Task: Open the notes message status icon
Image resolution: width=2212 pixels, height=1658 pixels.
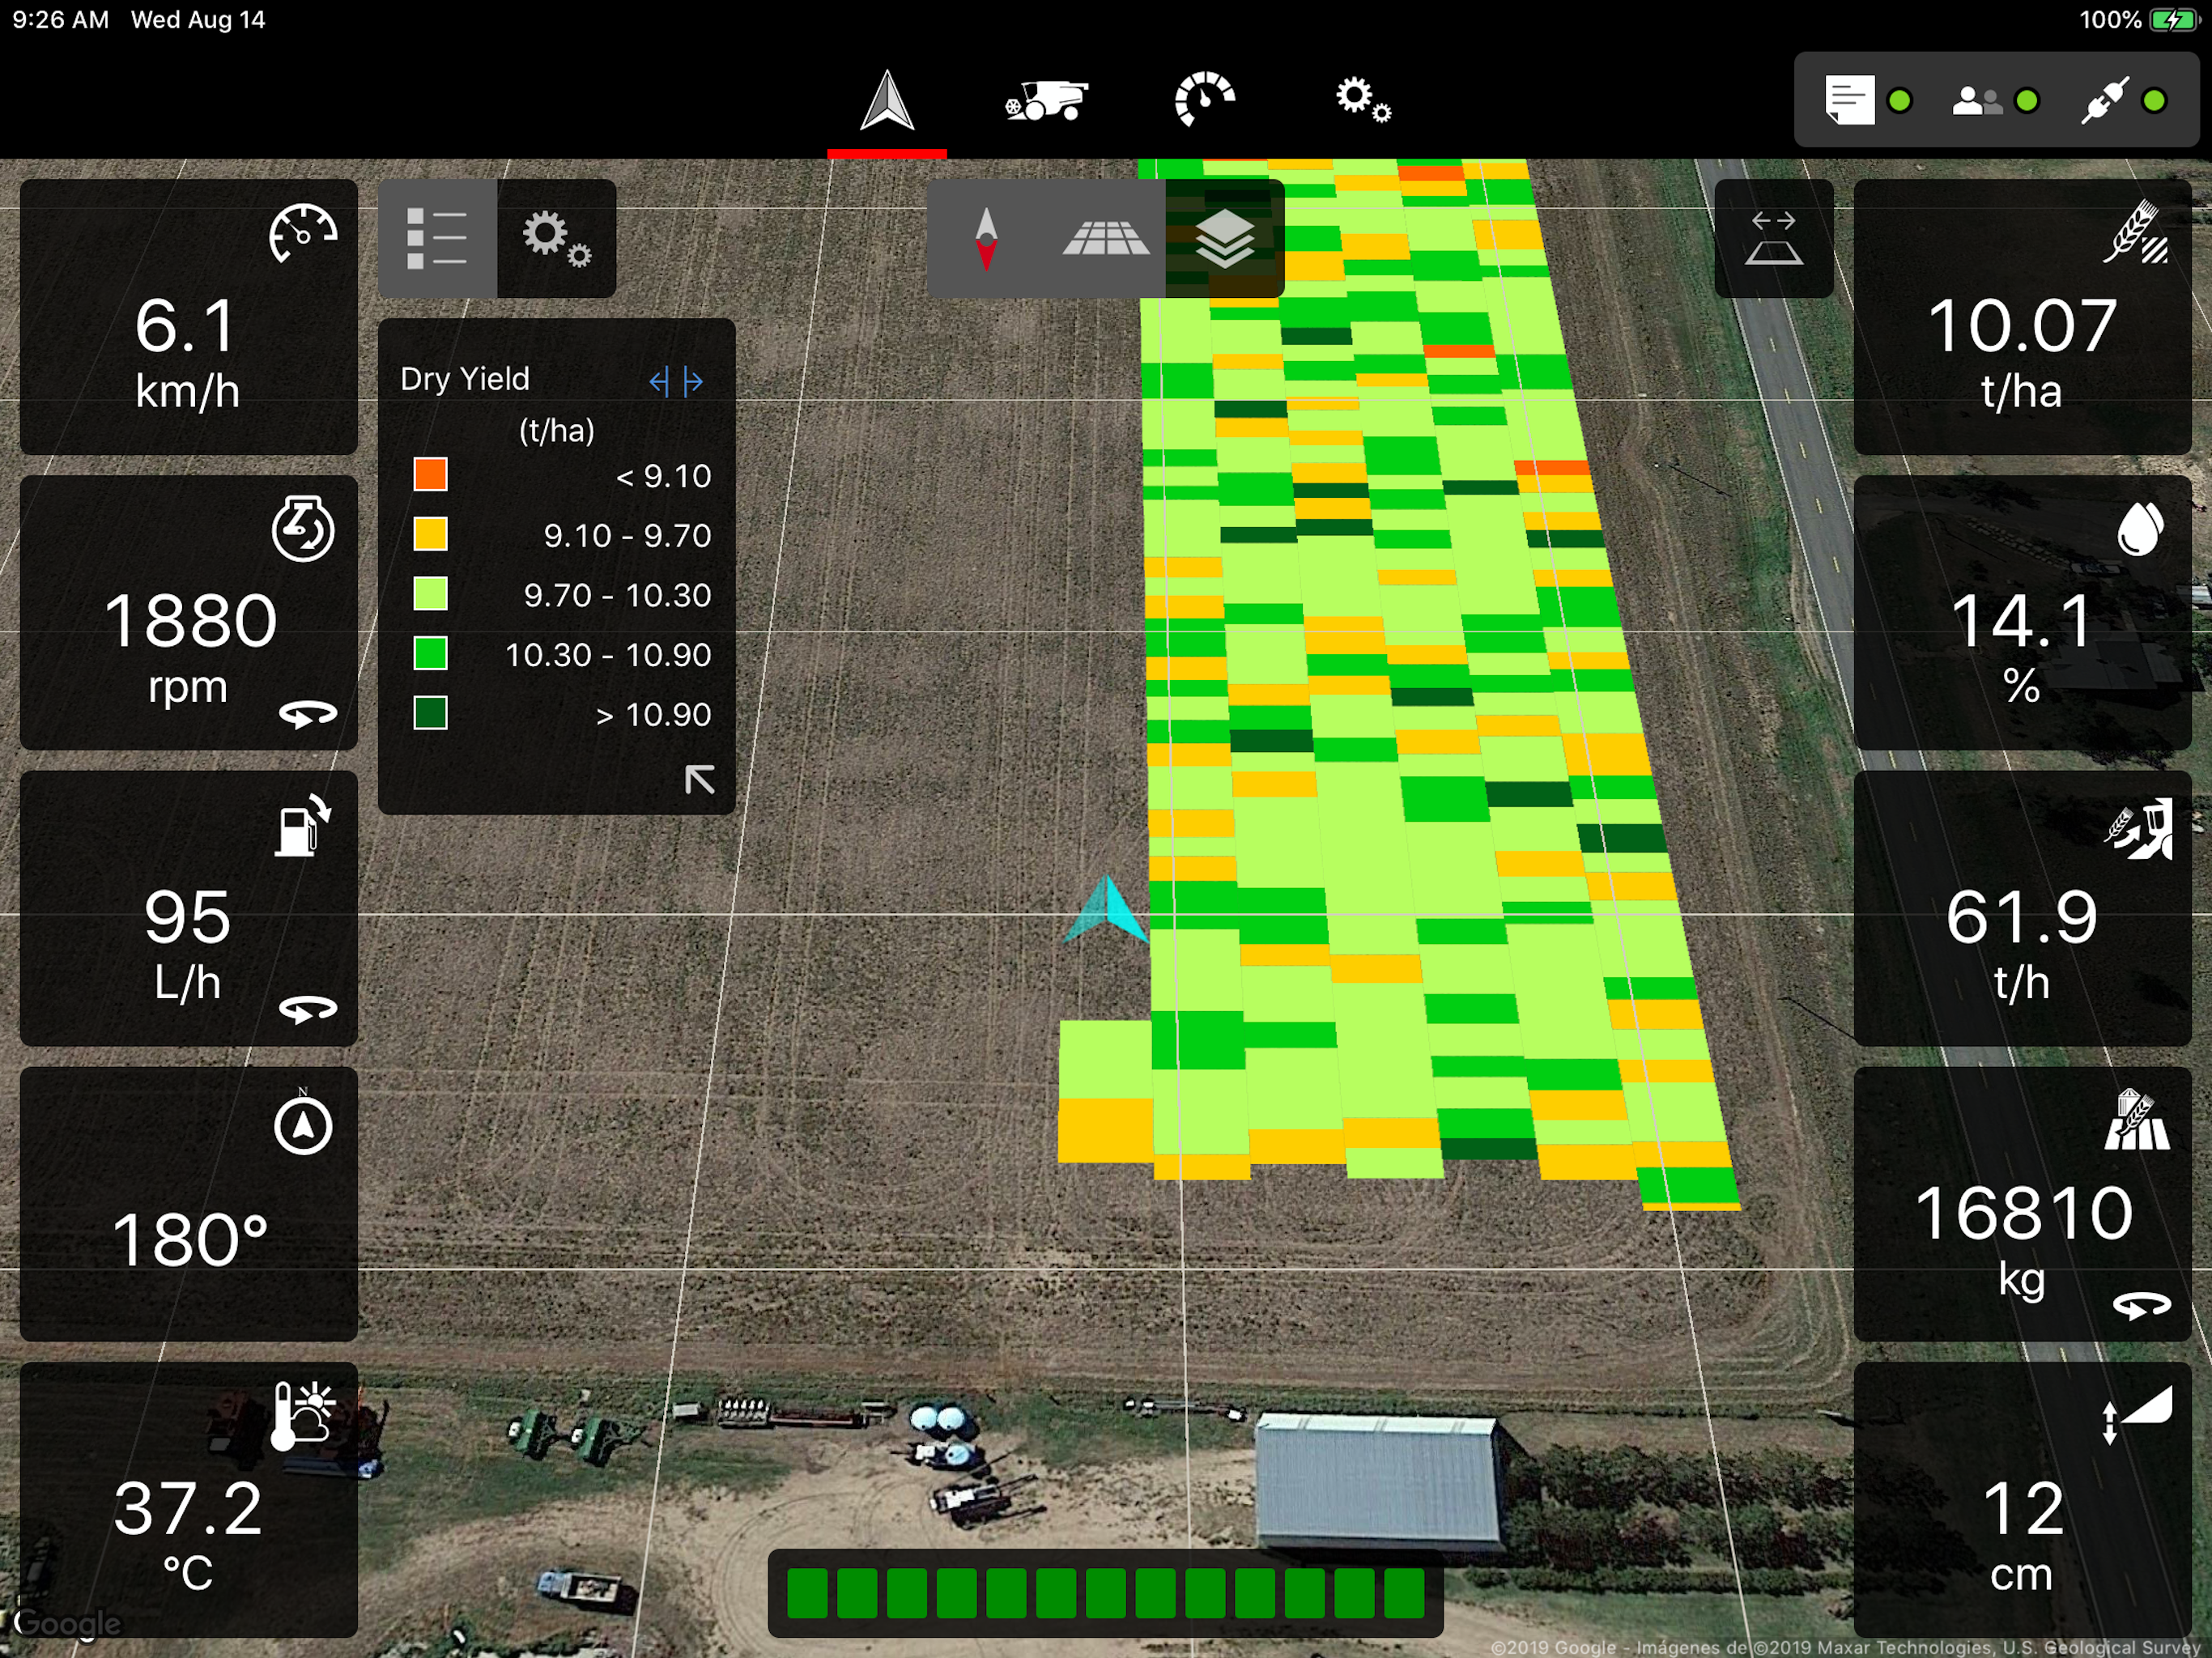Action: 1849,100
